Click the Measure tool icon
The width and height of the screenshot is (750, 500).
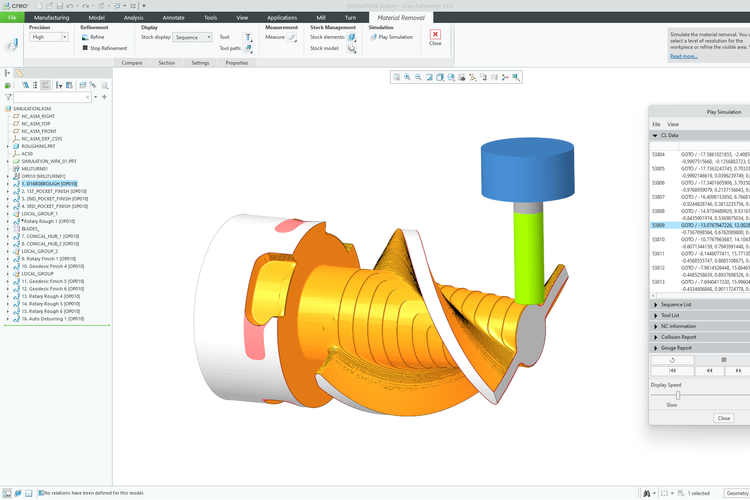[292, 38]
